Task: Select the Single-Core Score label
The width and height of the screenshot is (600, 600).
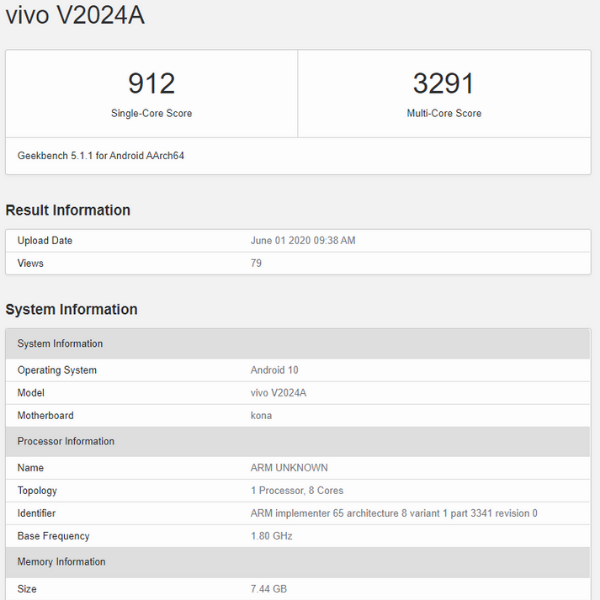Action: click(151, 113)
